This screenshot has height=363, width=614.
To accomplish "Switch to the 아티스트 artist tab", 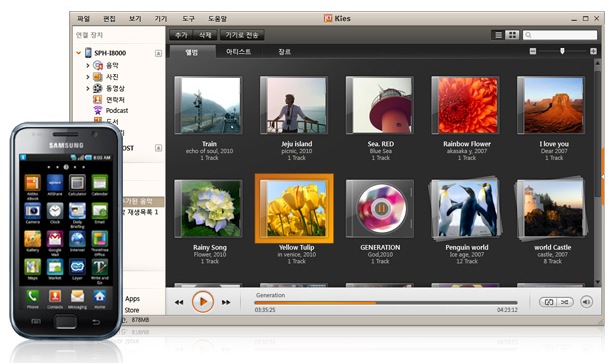I will [x=238, y=52].
